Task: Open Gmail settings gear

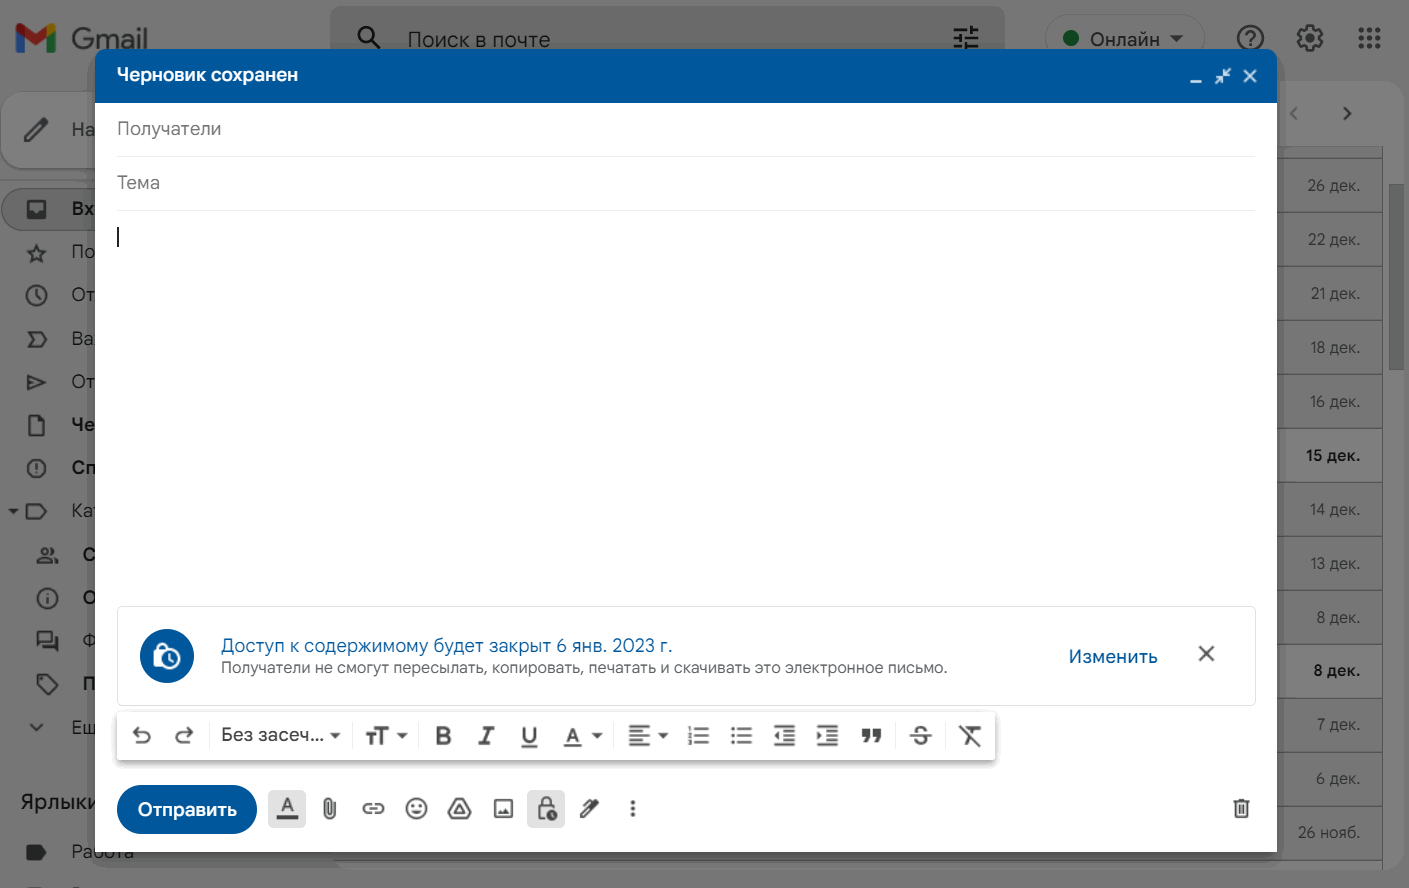Action: pyautogui.click(x=1310, y=38)
